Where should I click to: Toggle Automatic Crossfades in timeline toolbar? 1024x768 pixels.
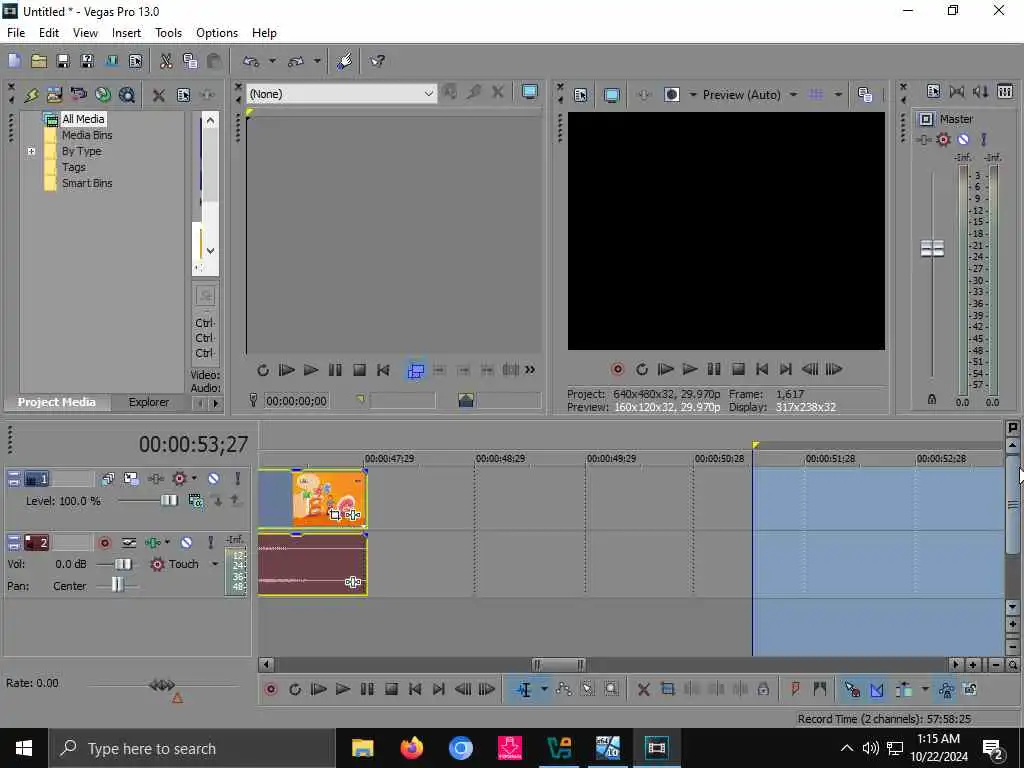(876, 690)
